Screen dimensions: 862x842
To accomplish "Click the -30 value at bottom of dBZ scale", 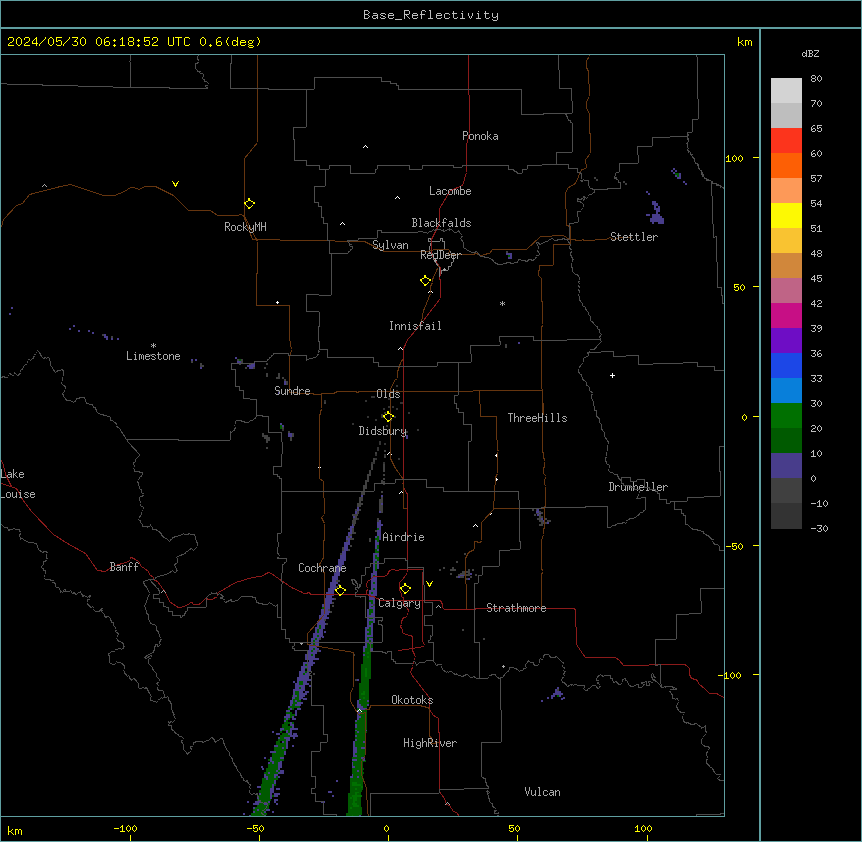I will point(819,529).
